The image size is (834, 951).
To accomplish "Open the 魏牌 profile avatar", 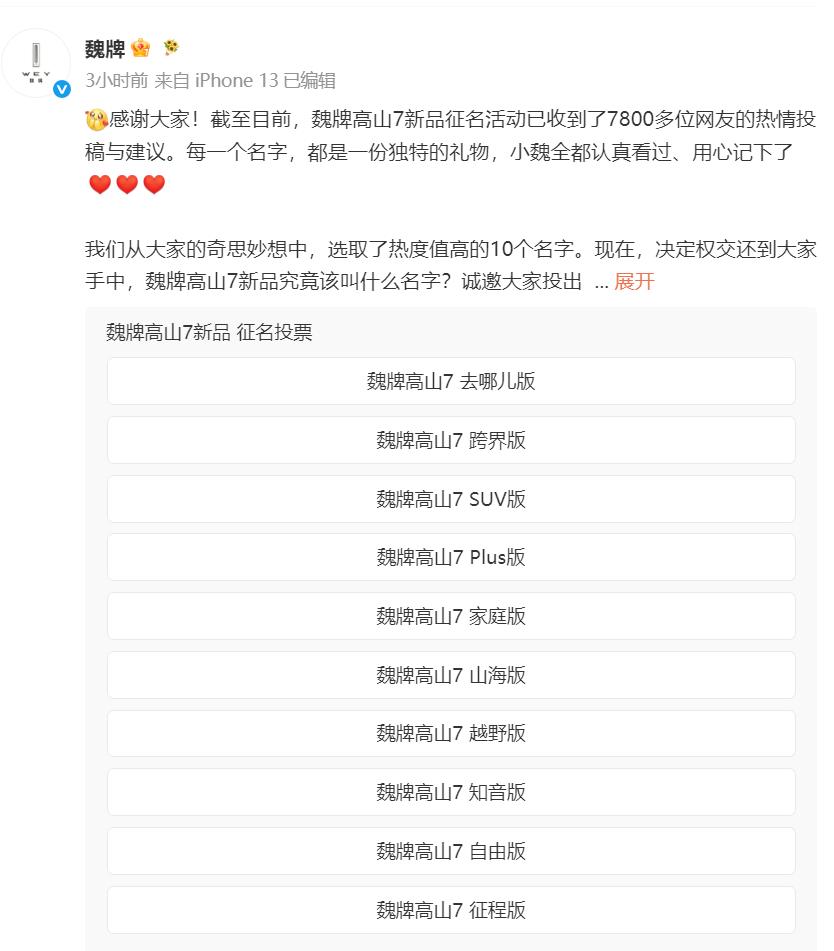I will [36, 63].
